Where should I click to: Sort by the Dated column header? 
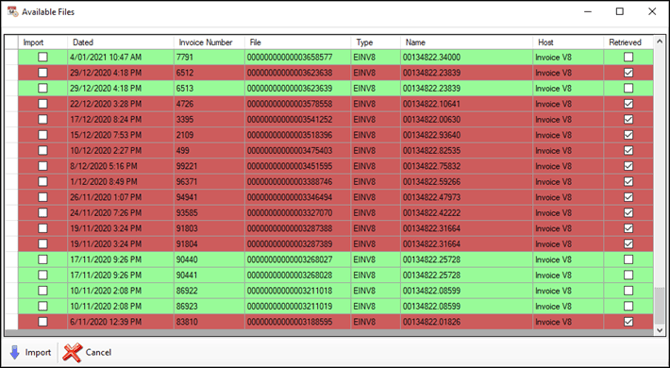pos(120,42)
